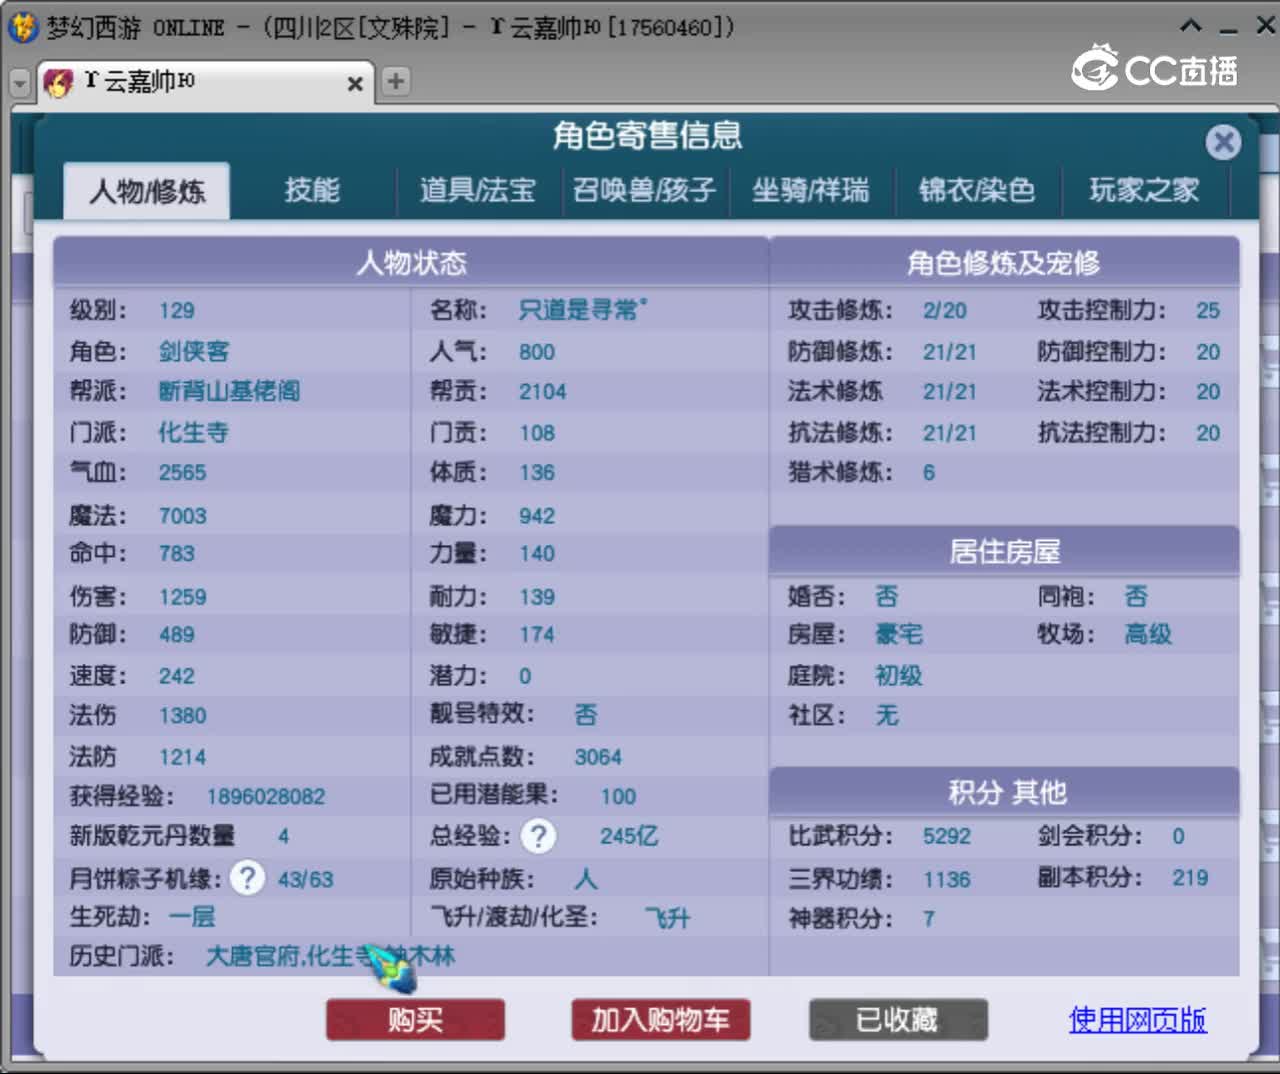Click the 生死劫 value 一层
Screen dimensions: 1280x1074
point(192,917)
